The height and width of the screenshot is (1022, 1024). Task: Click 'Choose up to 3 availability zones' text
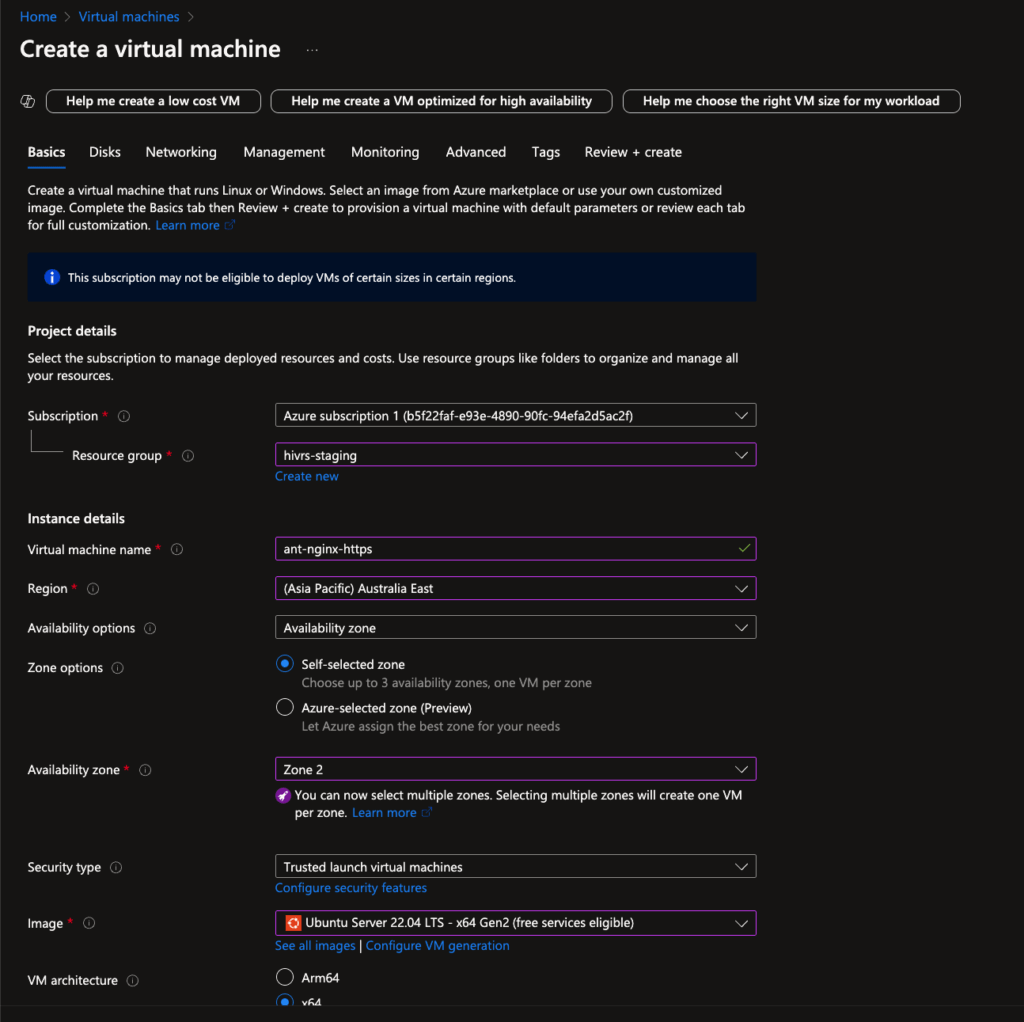click(x=446, y=683)
